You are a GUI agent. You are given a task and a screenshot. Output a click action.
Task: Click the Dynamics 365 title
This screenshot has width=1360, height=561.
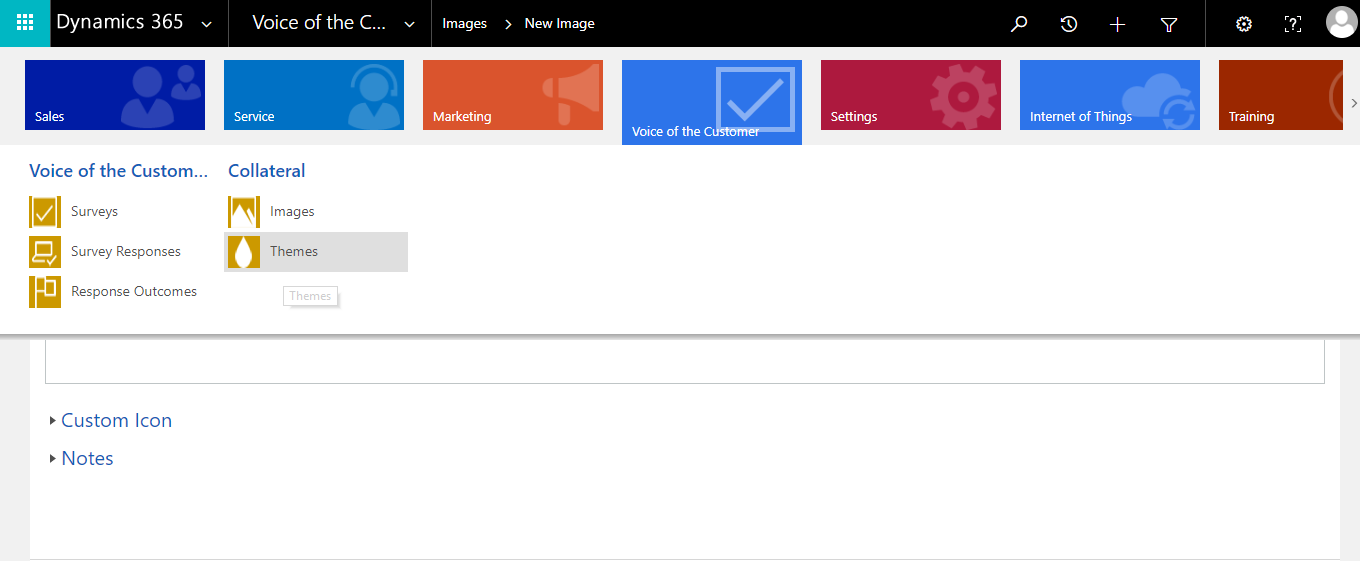pos(120,23)
